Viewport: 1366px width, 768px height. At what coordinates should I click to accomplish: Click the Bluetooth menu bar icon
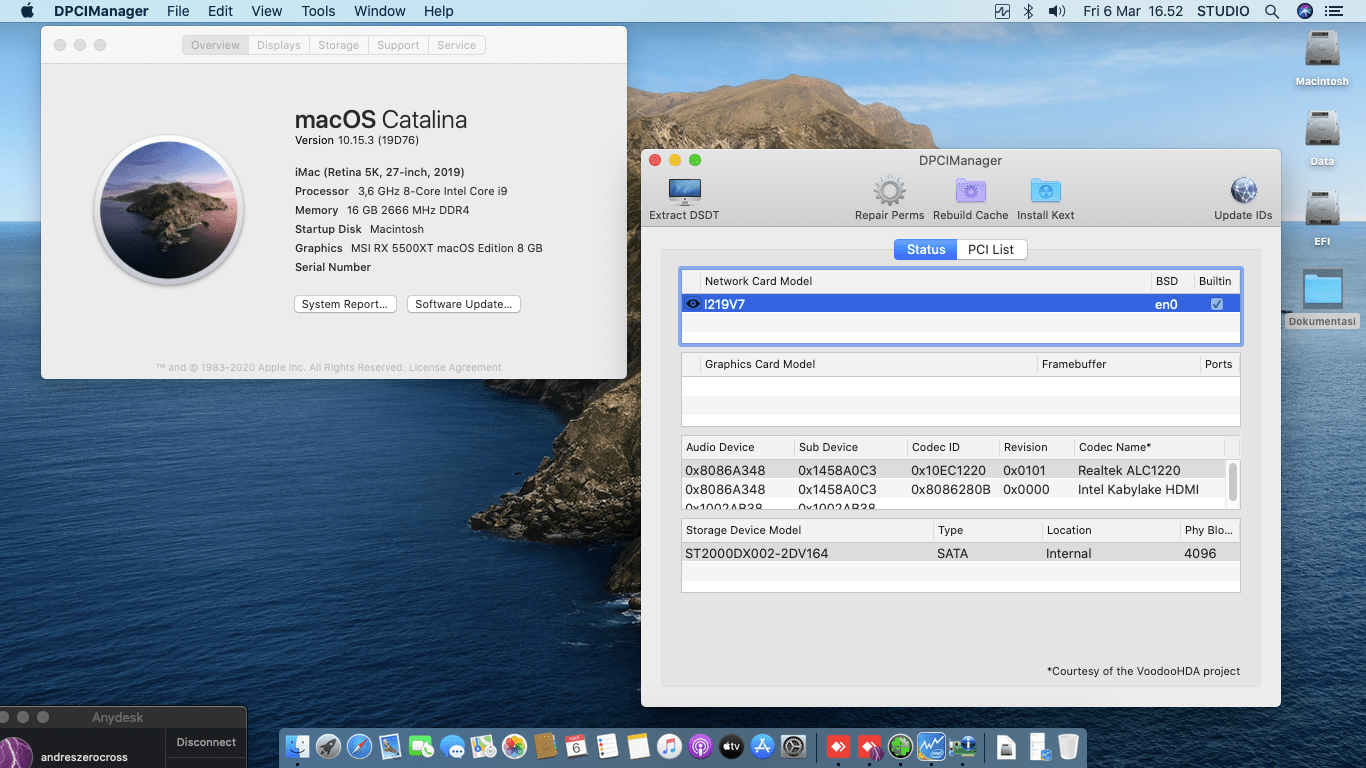(x=1029, y=11)
